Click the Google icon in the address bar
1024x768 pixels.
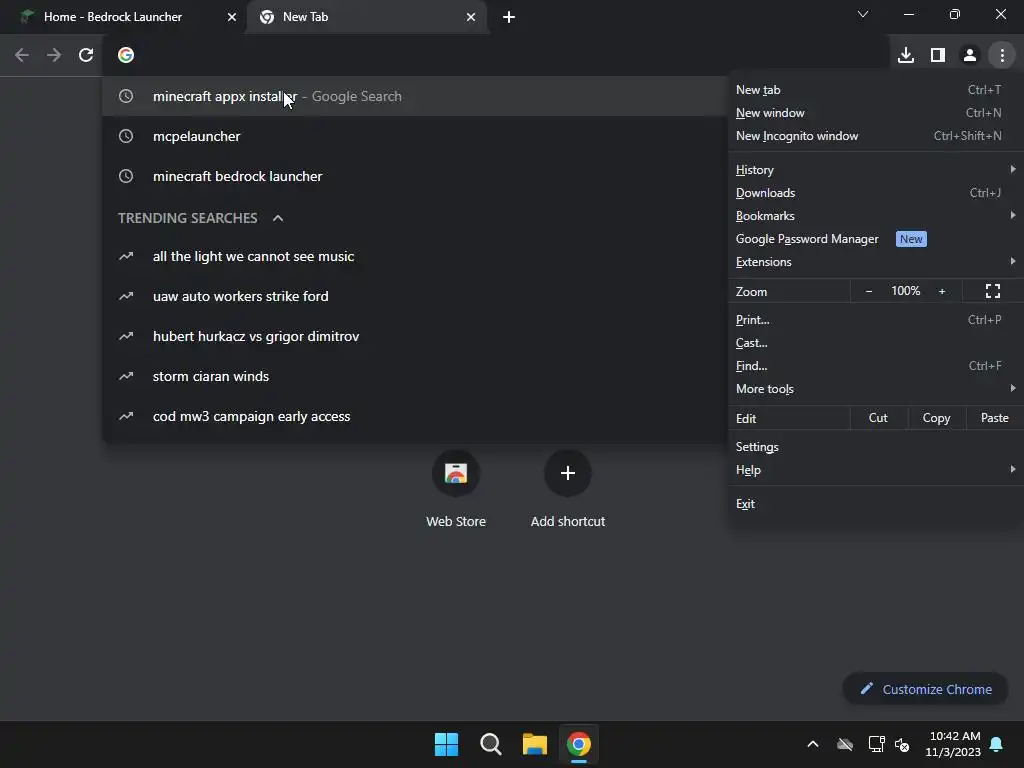tap(126, 55)
